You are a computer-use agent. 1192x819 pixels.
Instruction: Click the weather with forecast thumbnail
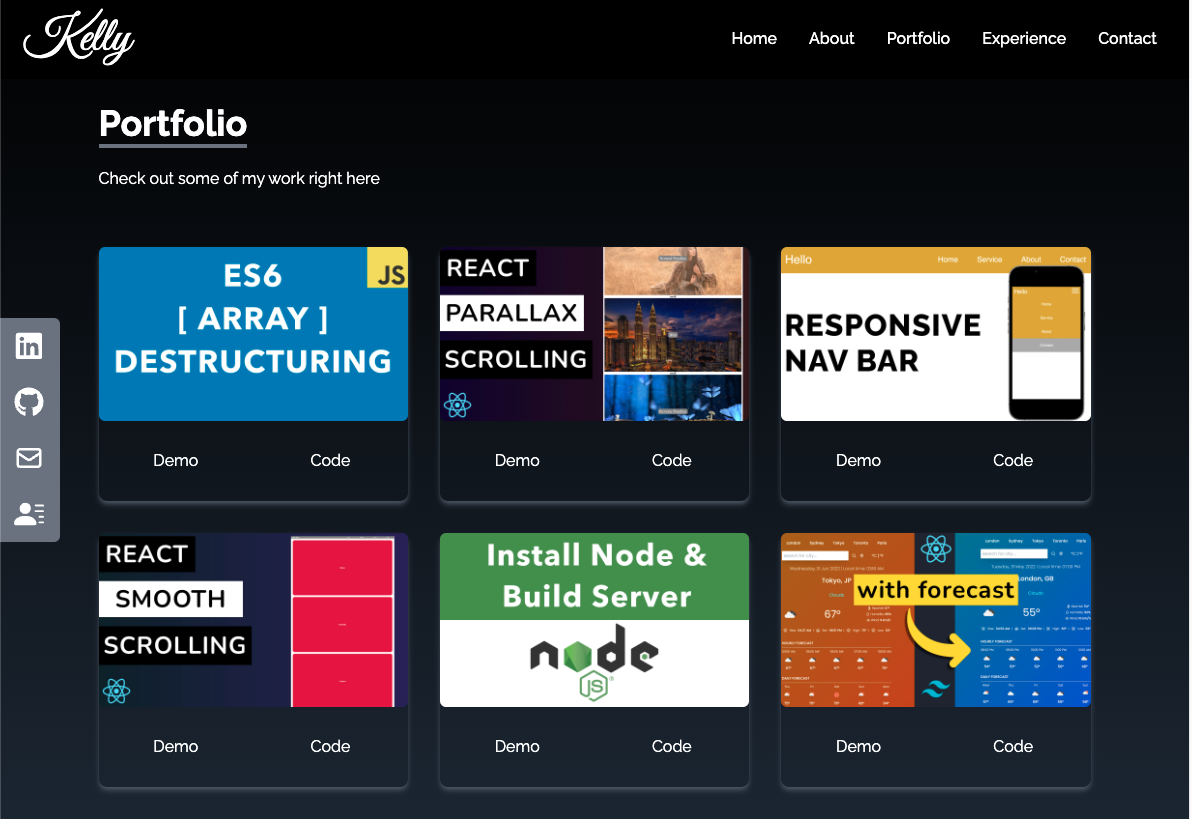tap(936, 620)
